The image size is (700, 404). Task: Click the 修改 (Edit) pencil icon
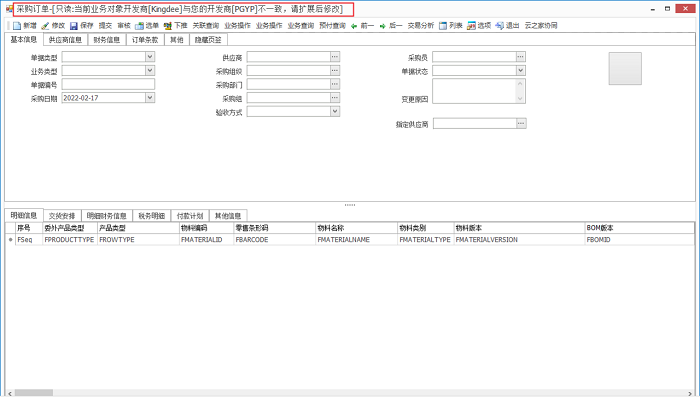(x=45, y=25)
